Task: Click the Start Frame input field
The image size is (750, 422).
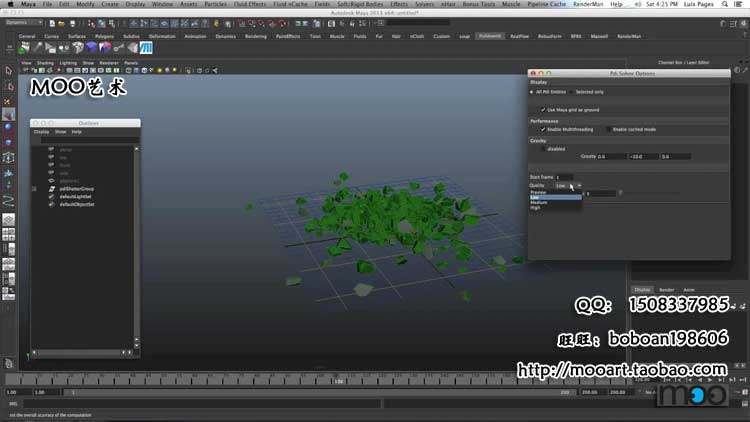Action: (x=563, y=177)
